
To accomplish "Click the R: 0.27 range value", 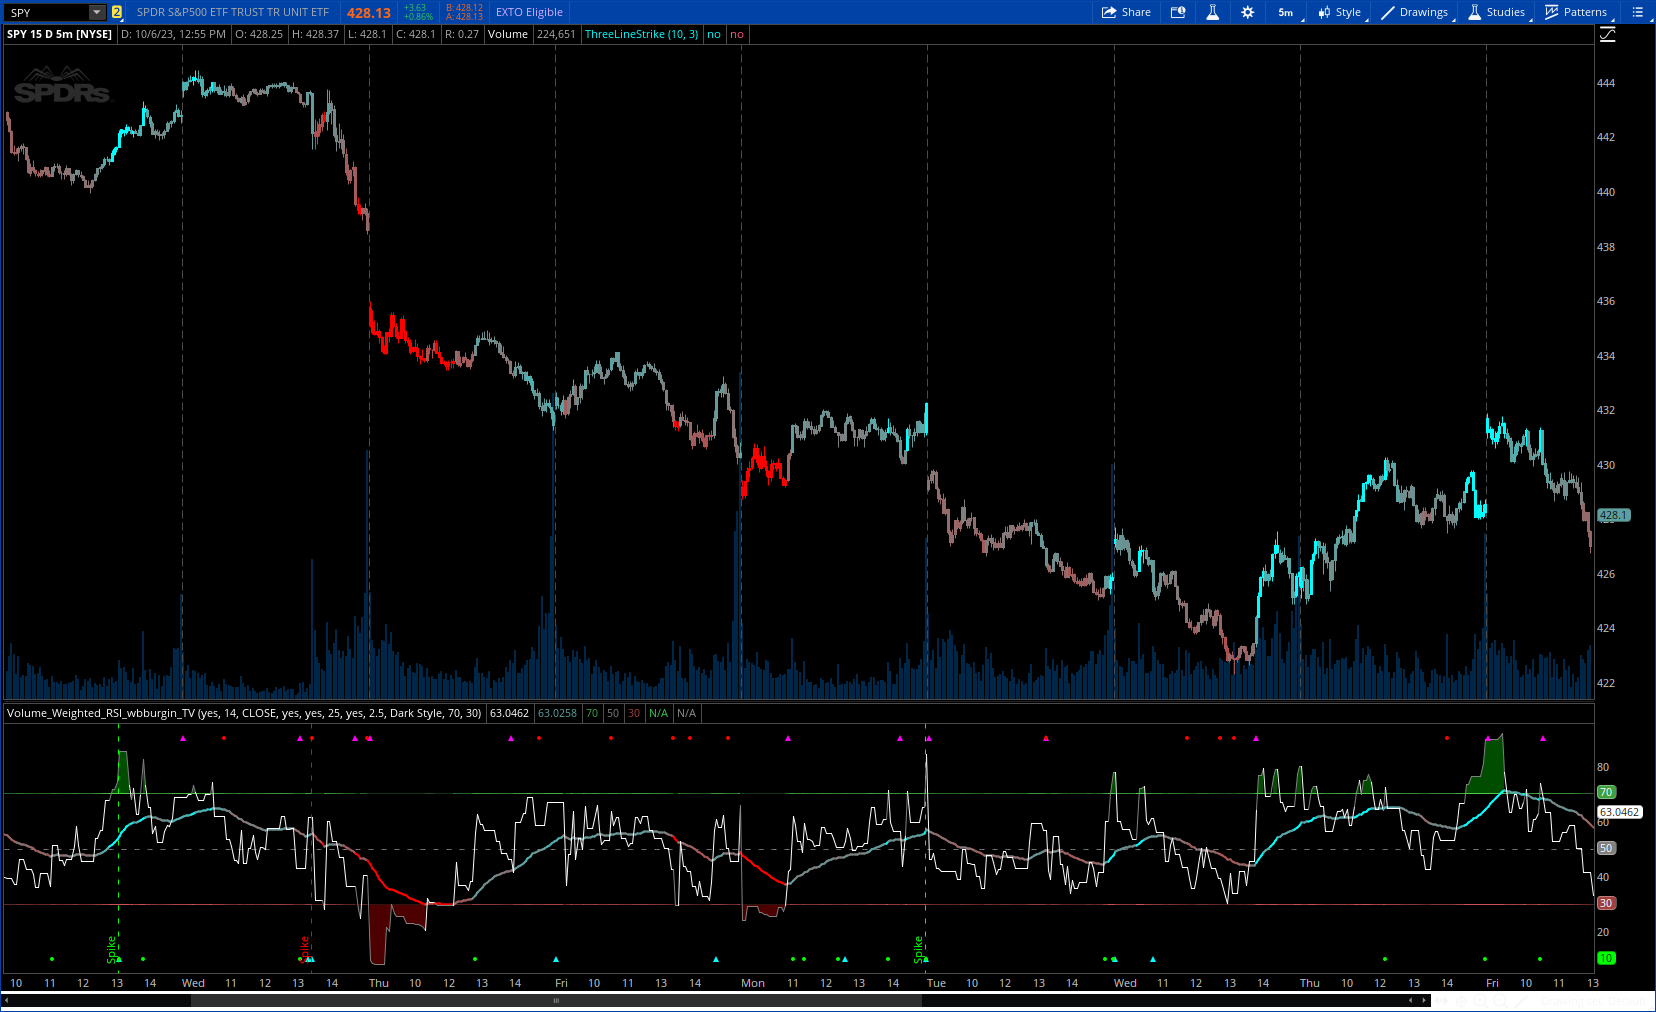I will coord(462,34).
